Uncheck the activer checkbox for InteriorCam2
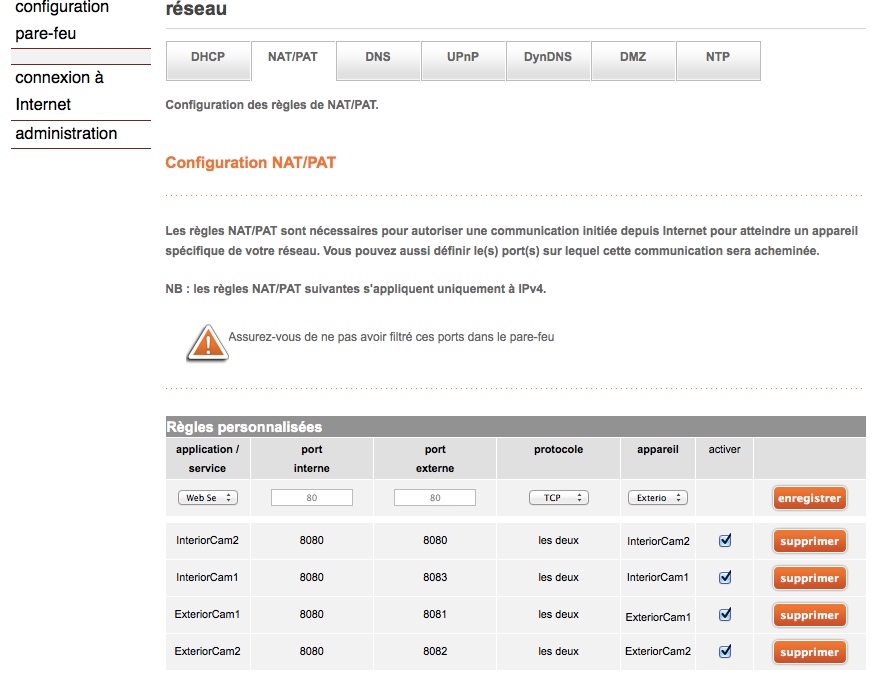The width and height of the screenshot is (877, 676). tap(725, 541)
